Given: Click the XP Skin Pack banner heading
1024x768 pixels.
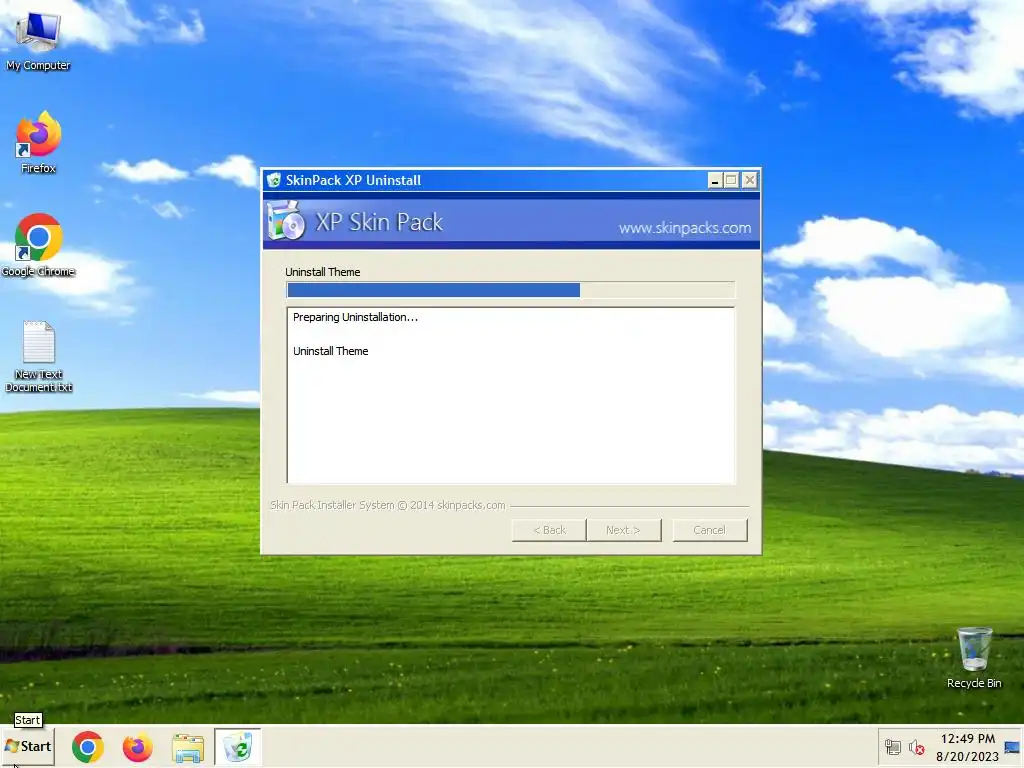Looking at the screenshot, I should pyautogui.click(x=379, y=222).
